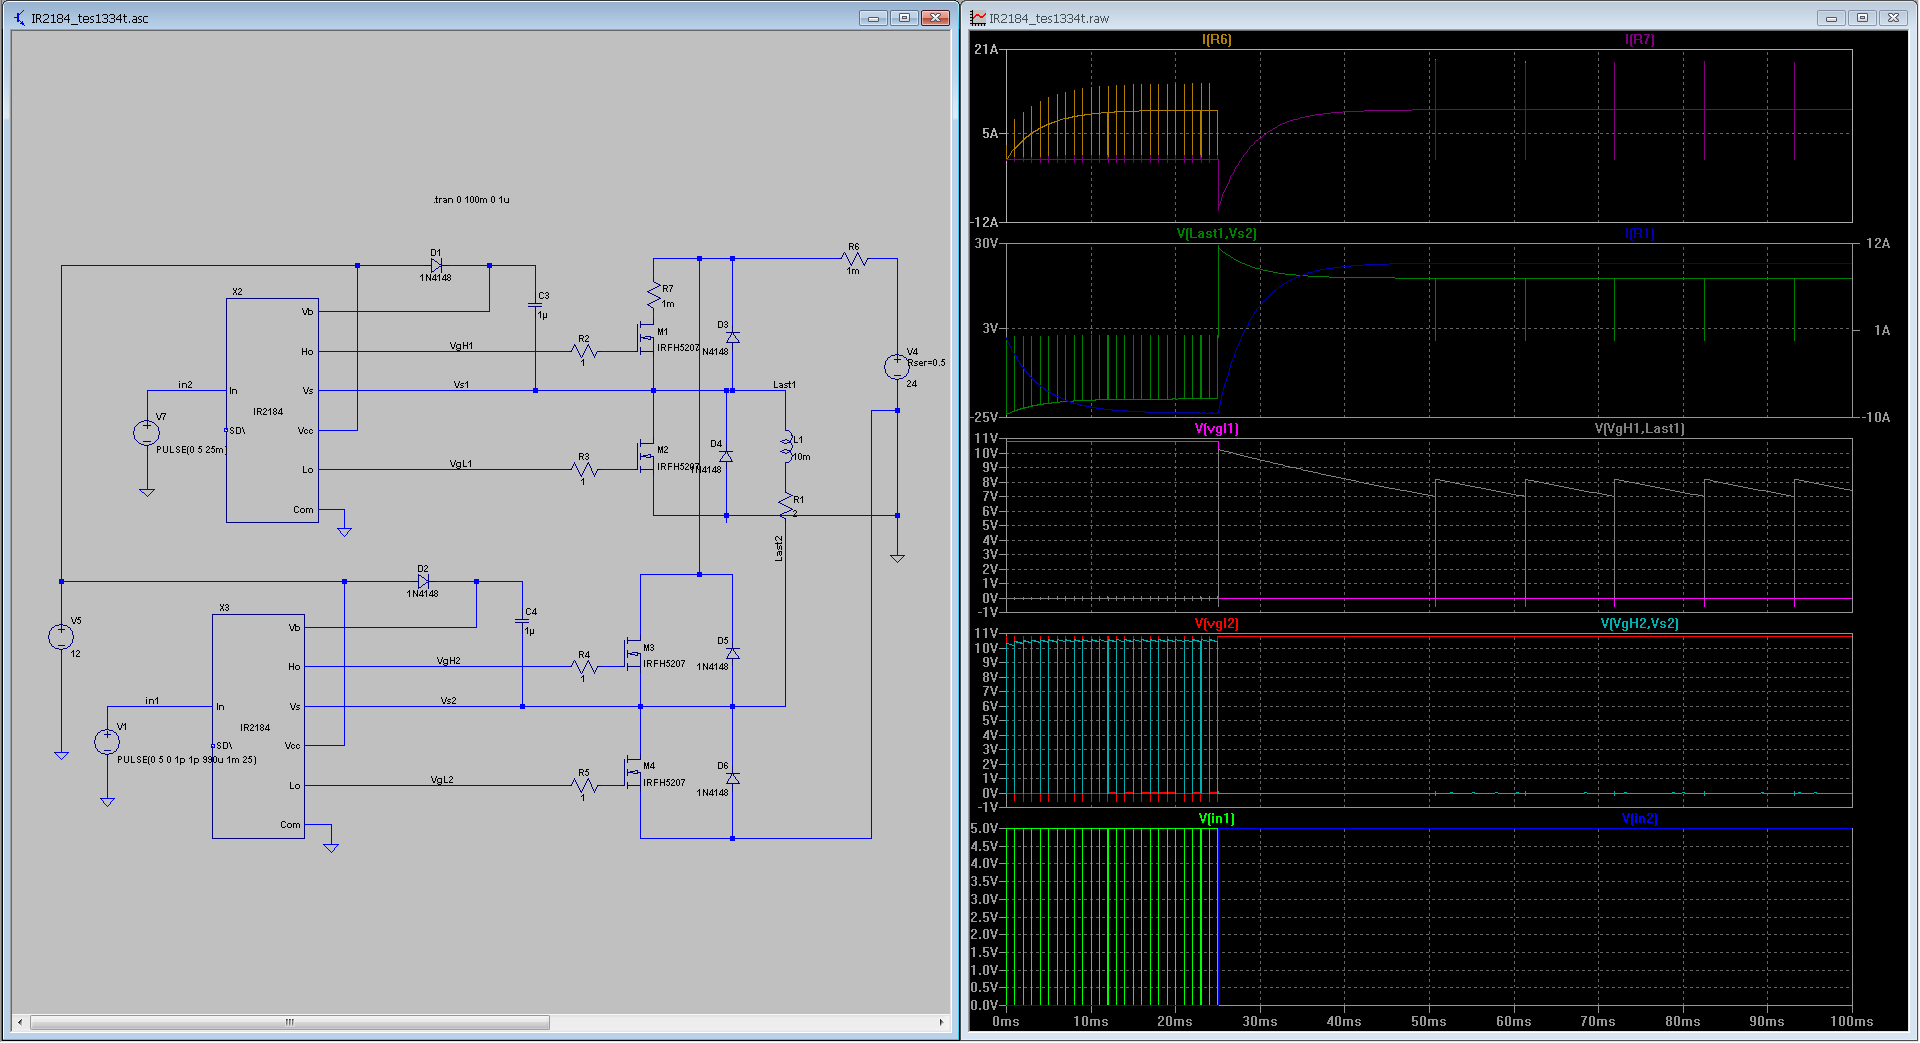Click the V(VgH1,Last1) trace label

[1639, 429]
